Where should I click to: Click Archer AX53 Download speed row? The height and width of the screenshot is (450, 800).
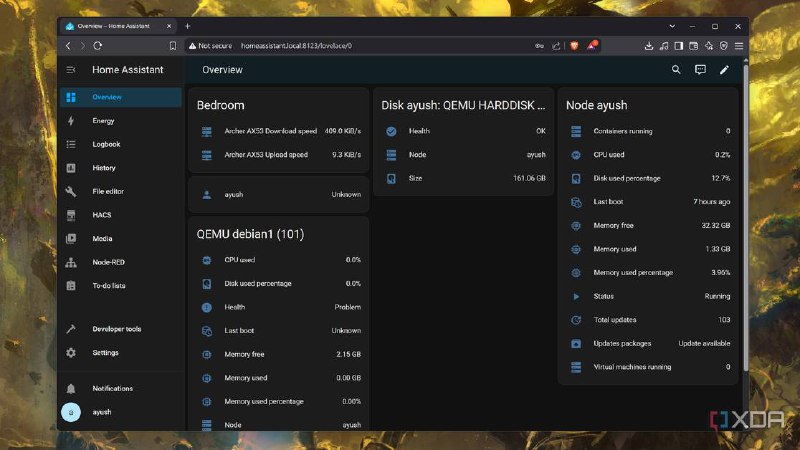(279, 131)
